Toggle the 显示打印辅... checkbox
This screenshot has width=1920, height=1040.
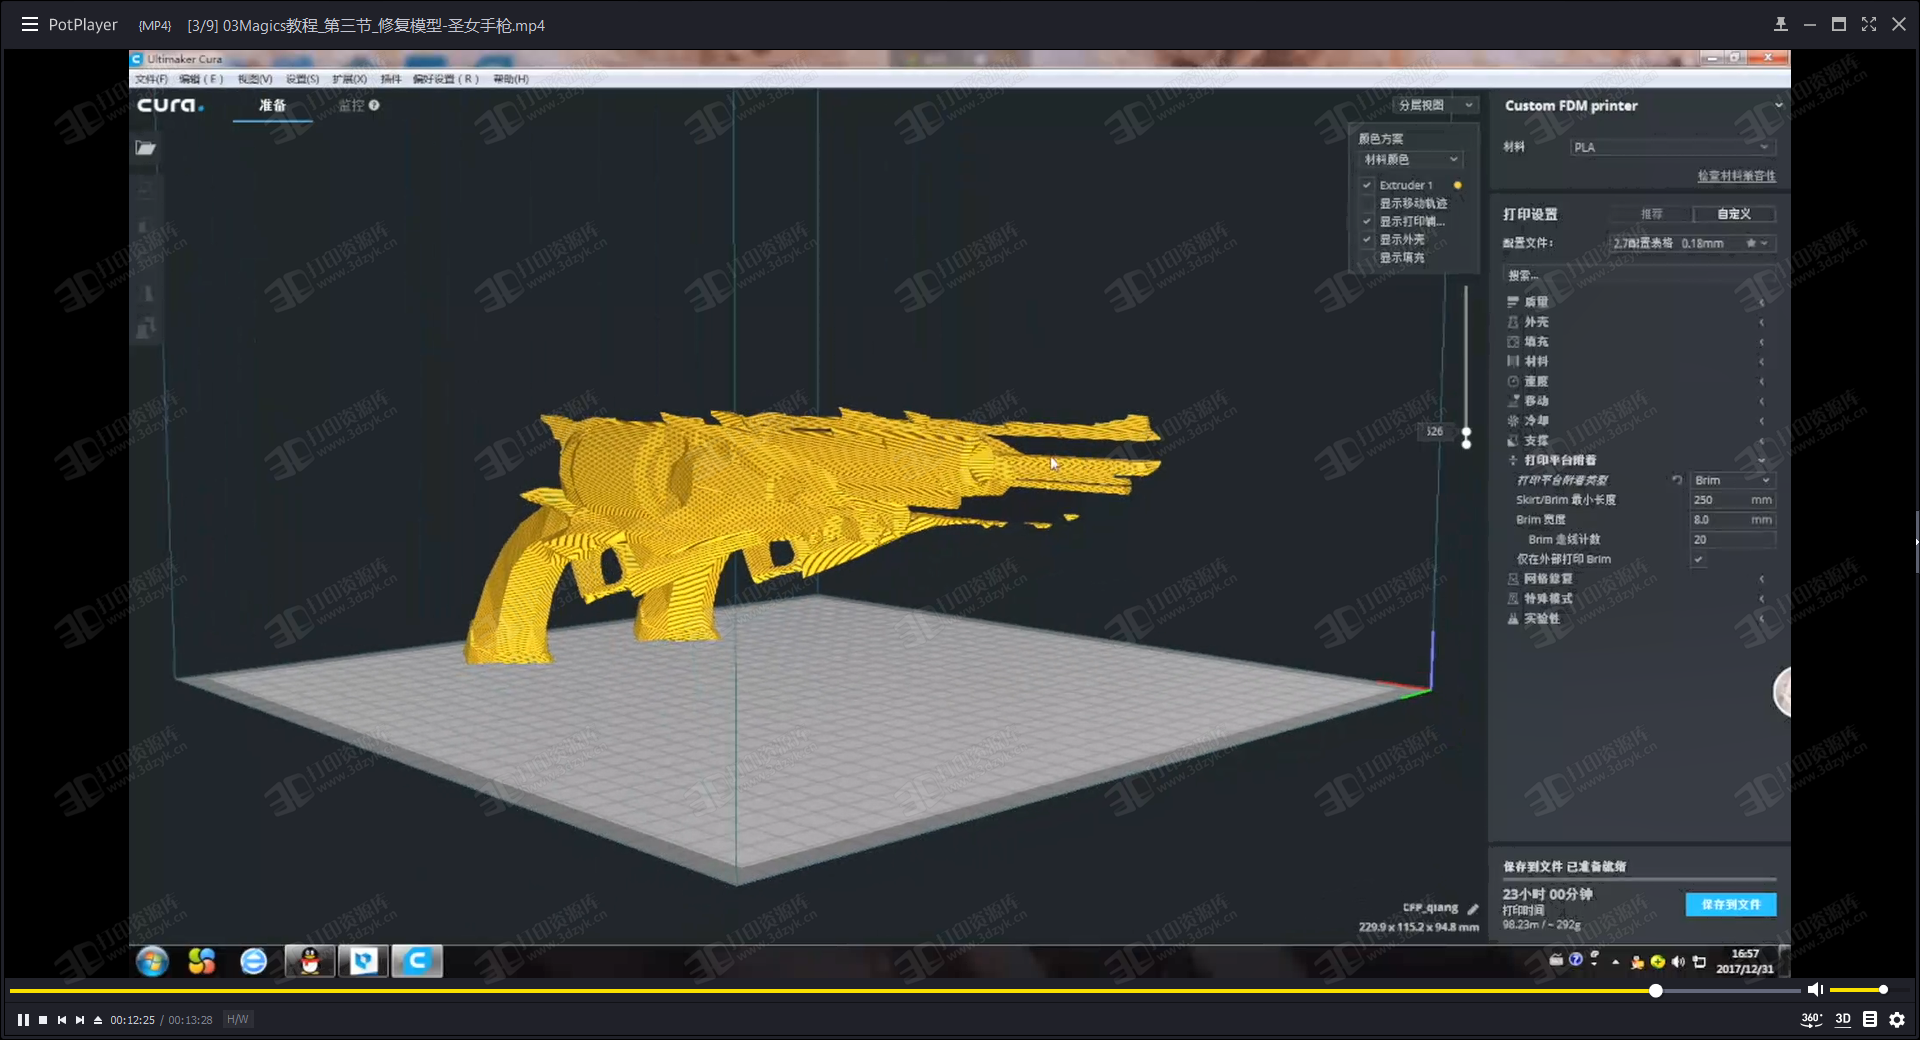pyautogui.click(x=1367, y=221)
